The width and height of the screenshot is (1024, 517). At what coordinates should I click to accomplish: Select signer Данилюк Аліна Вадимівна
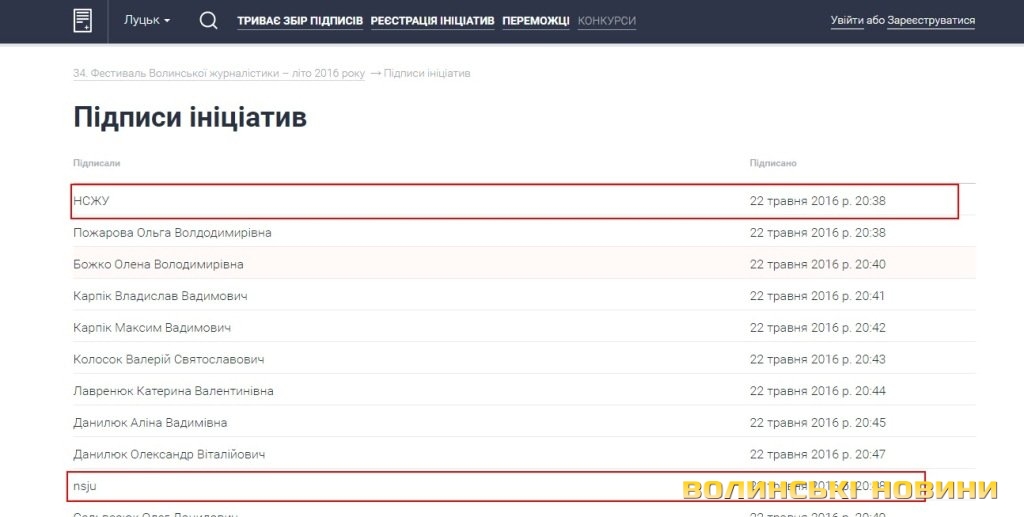click(x=150, y=423)
